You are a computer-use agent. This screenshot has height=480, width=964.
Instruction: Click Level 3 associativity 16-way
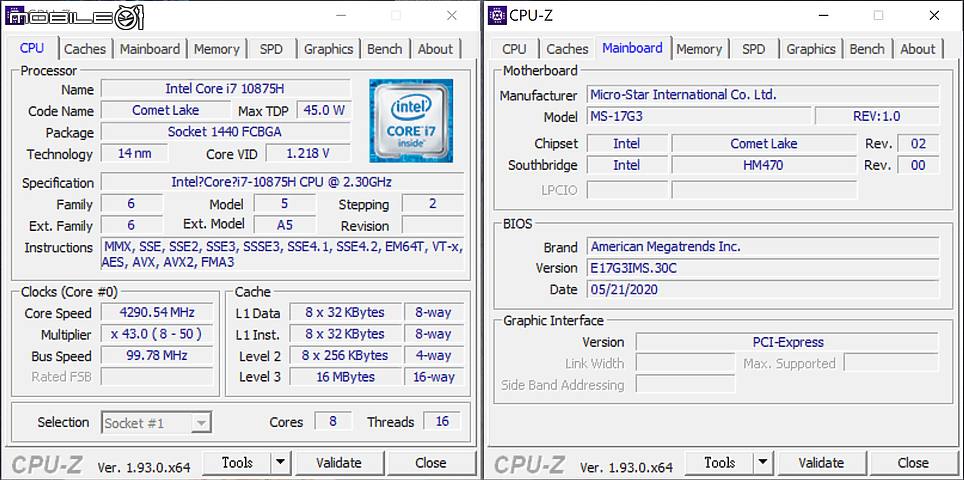point(433,377)
